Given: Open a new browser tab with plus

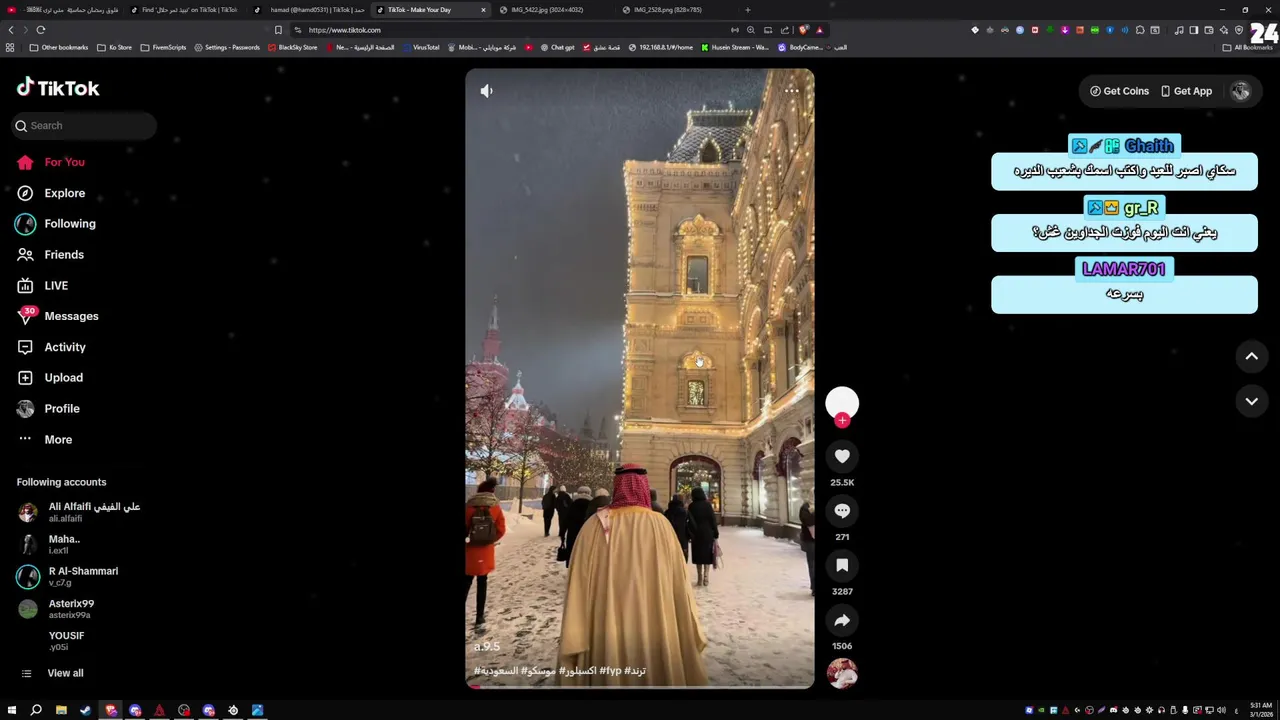Looking at the screenshot, I should [x=747, y=10].
